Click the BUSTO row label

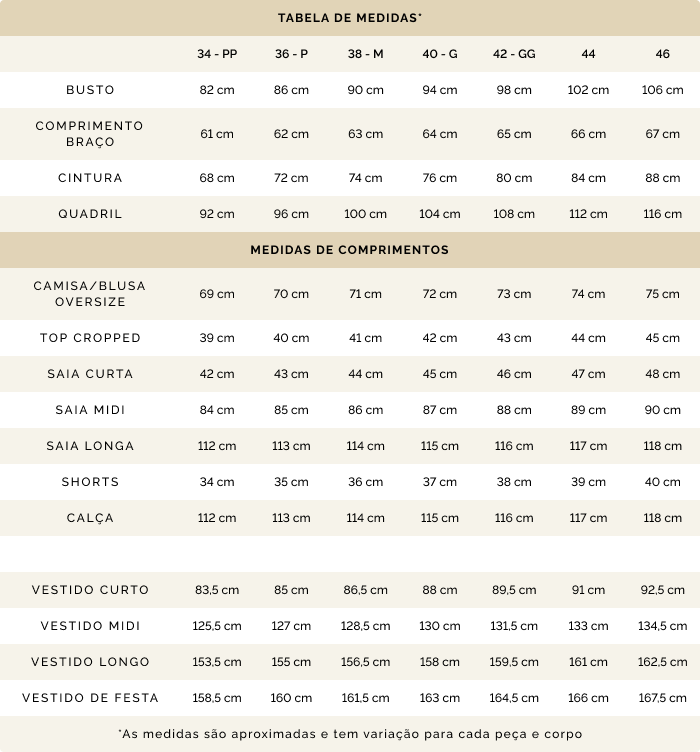90,90
